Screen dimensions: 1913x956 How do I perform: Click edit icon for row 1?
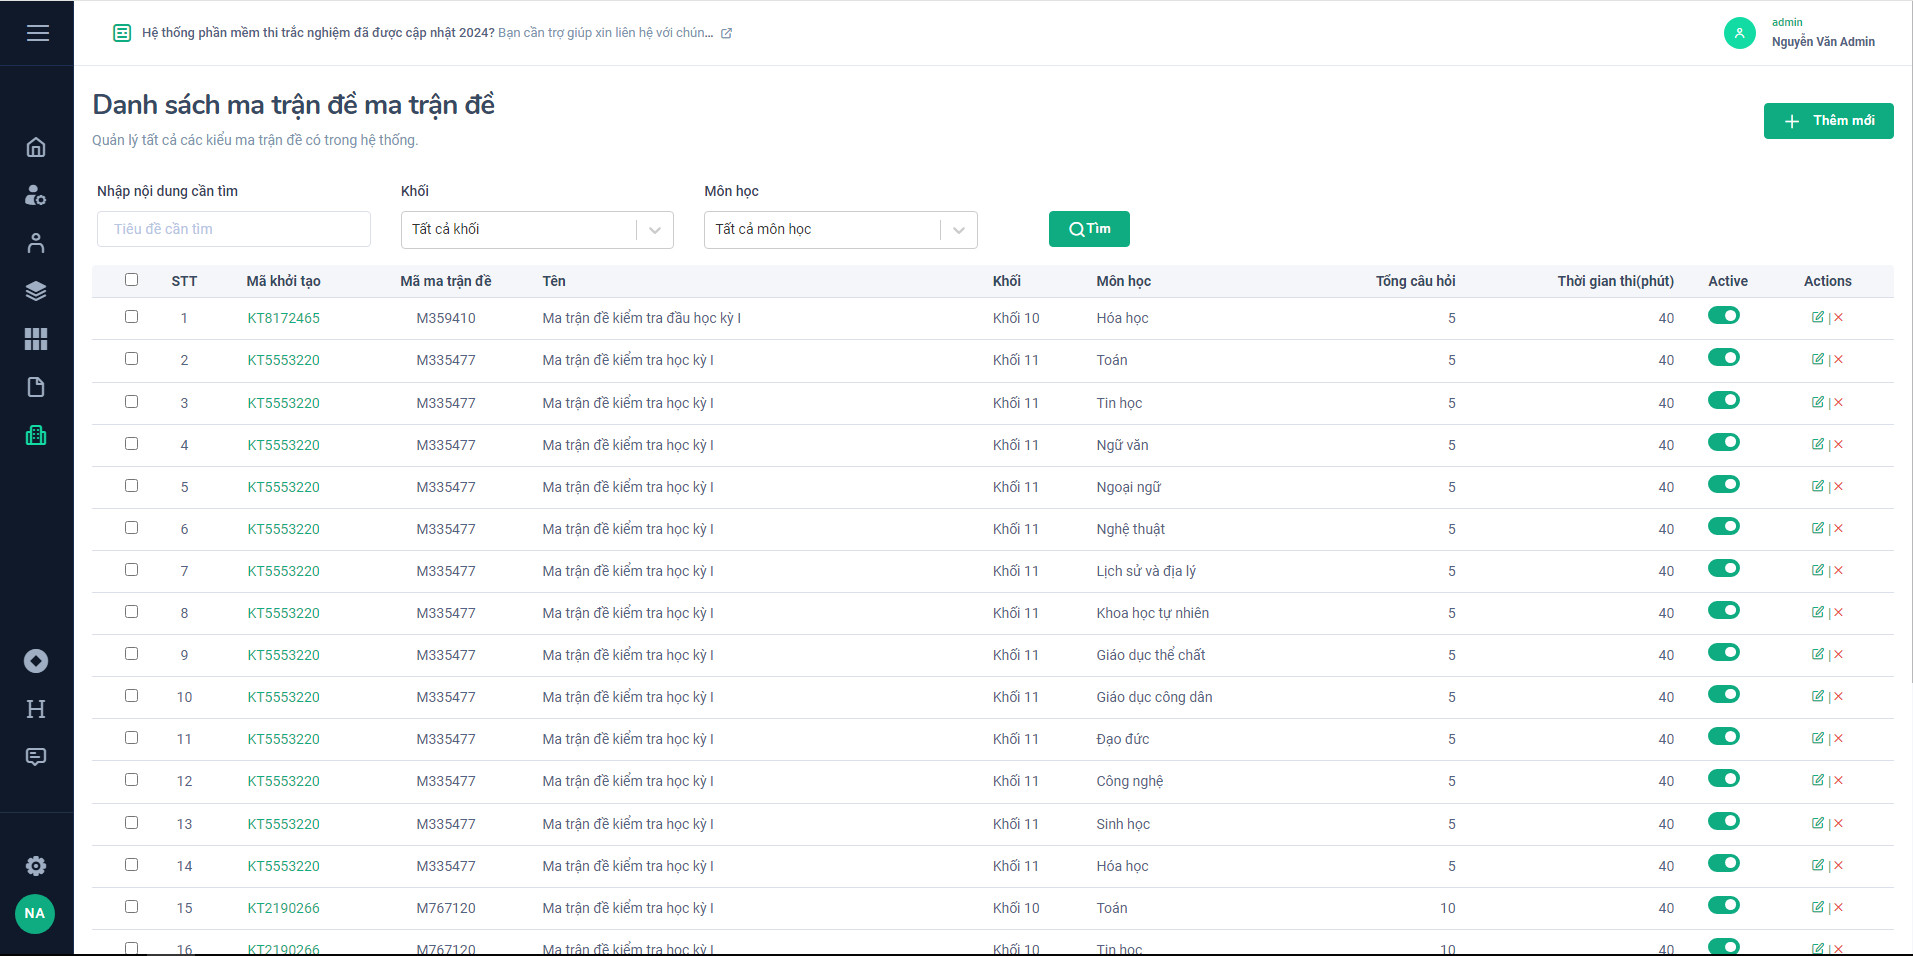(x=1817, y=317)
